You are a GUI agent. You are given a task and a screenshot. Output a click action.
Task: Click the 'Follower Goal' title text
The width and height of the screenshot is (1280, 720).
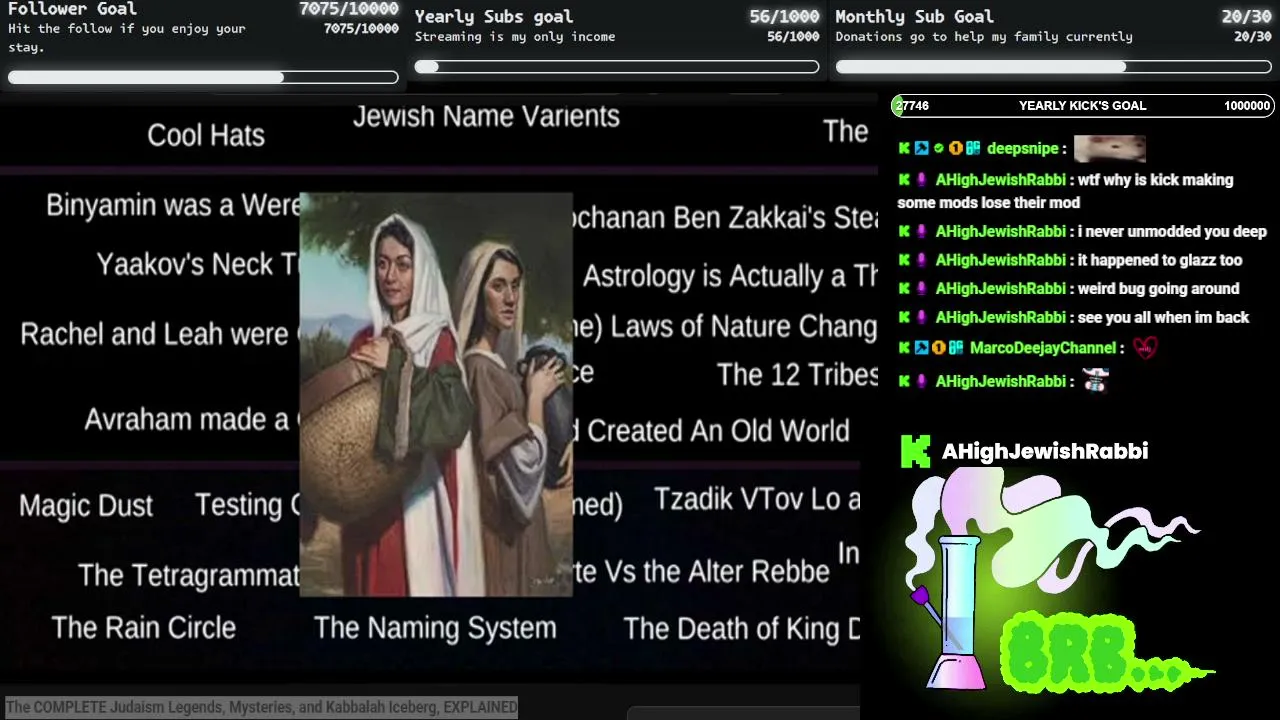click(72, 9)
